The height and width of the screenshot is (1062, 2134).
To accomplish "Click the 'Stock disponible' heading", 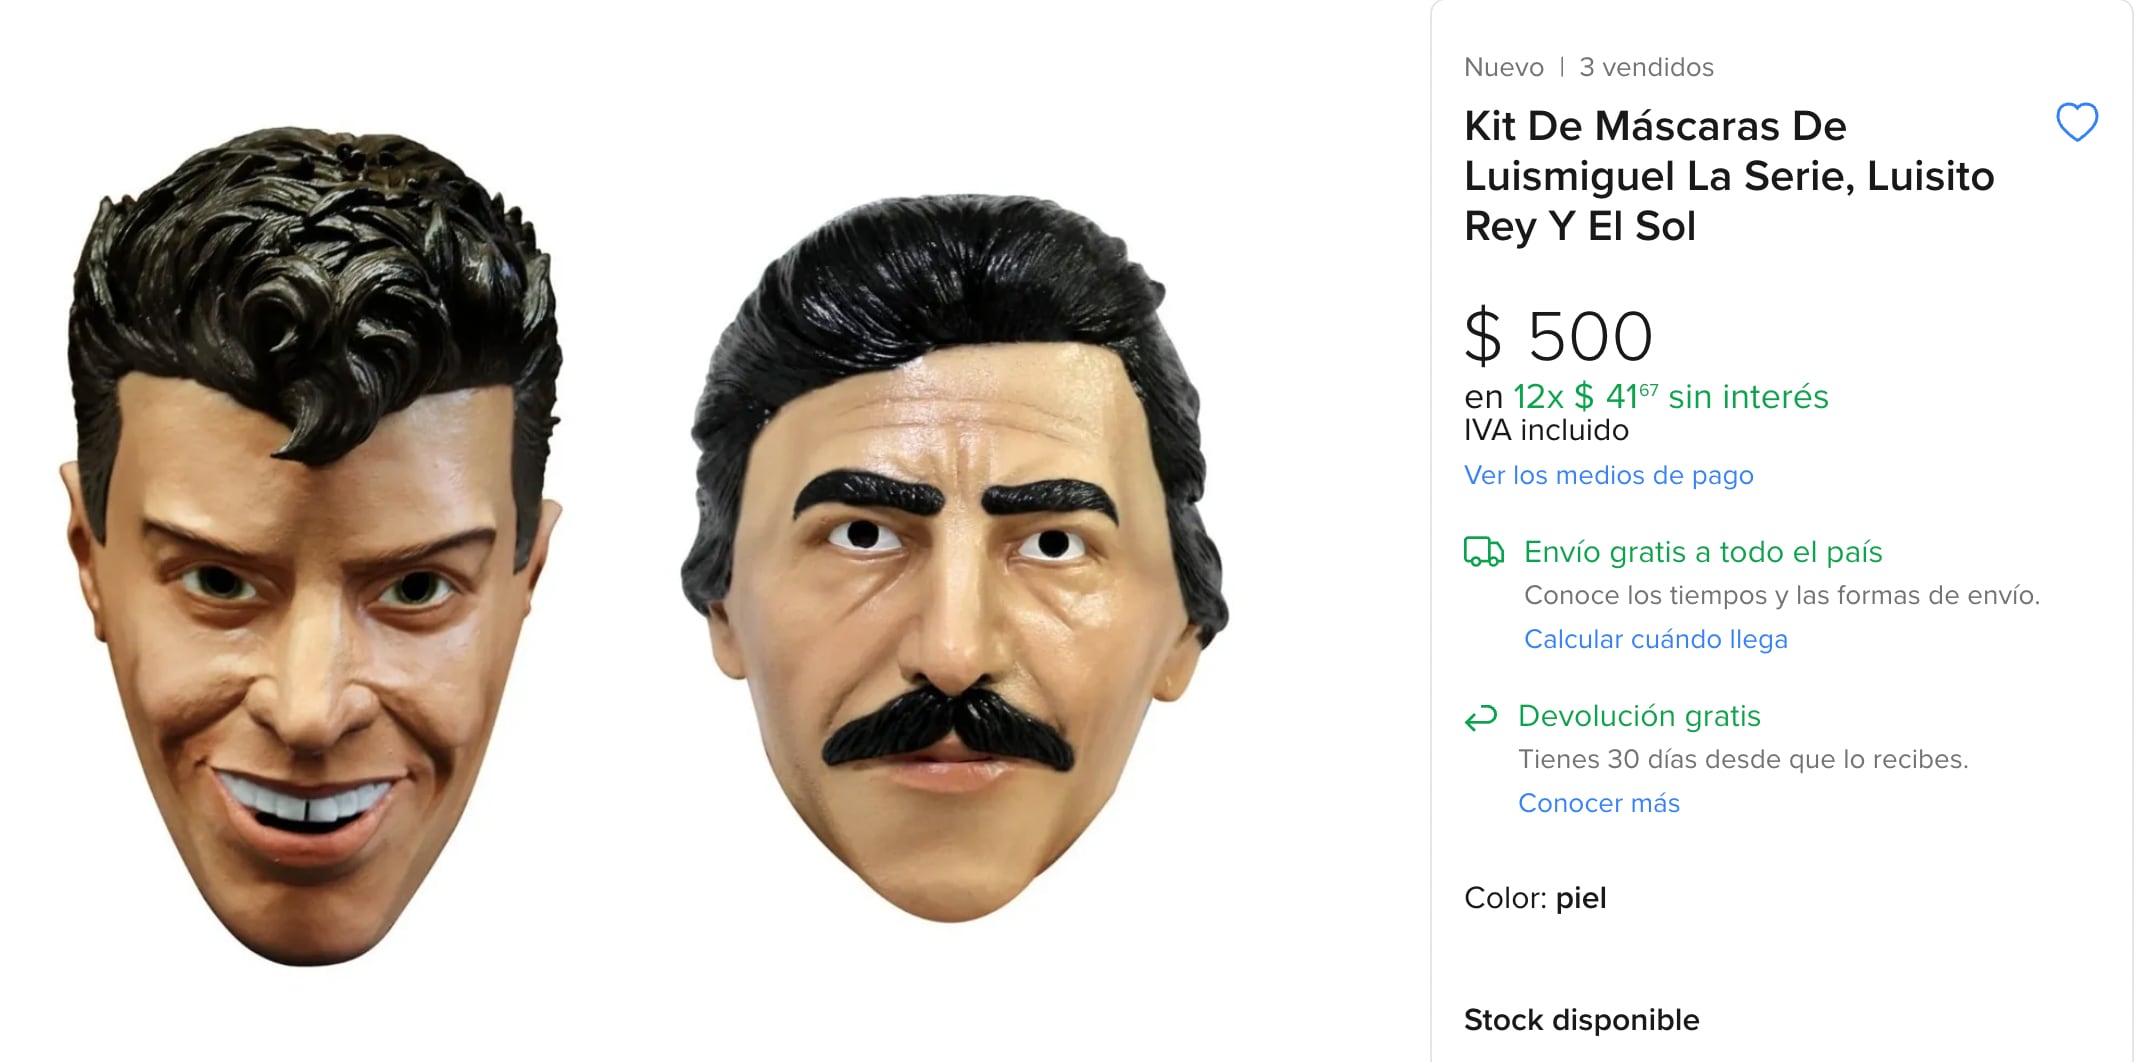I will point(1581,1020).
